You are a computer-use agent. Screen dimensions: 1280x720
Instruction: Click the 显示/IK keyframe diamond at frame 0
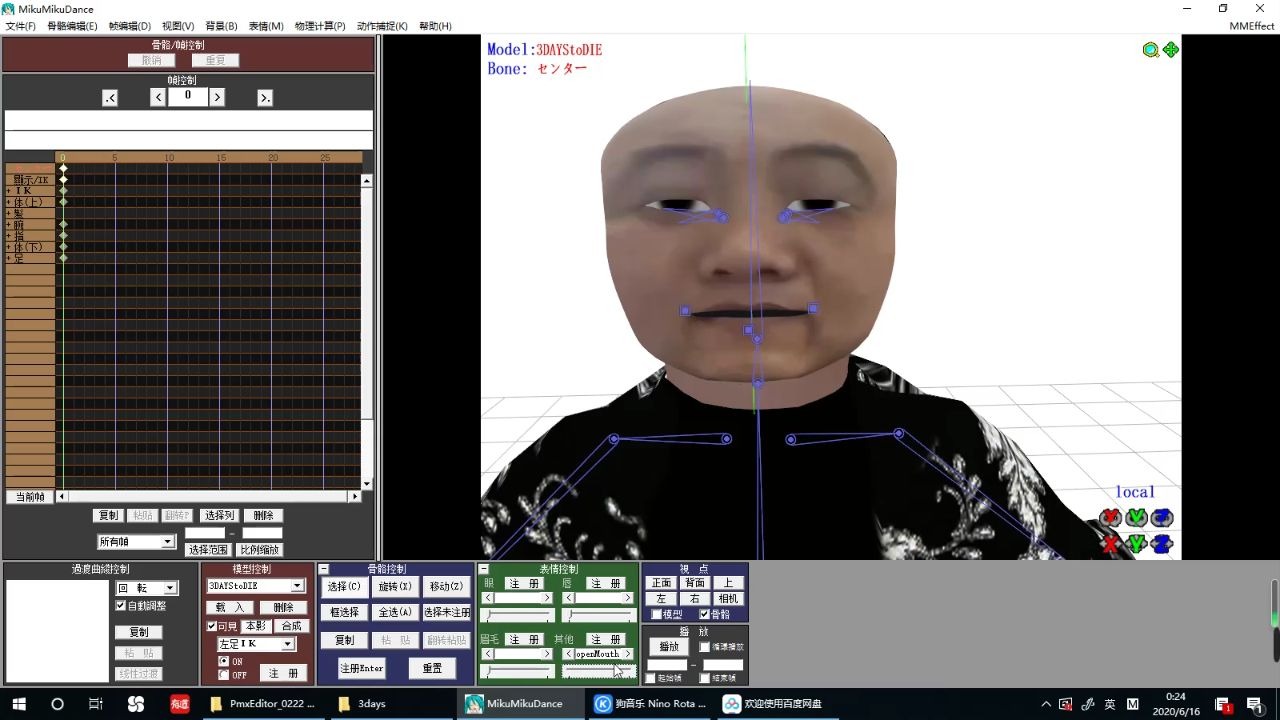pyautogui.click(x=63, y=179)
